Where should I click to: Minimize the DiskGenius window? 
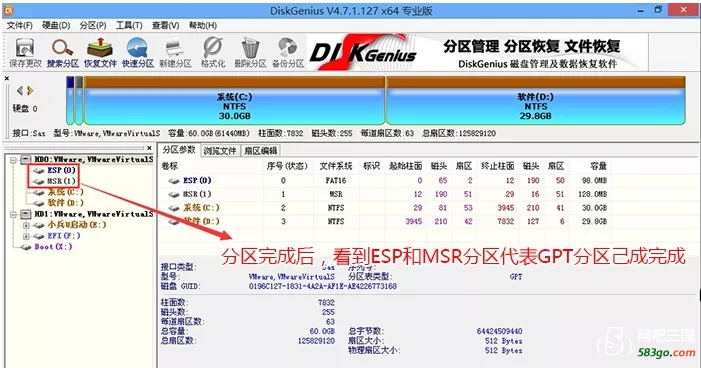click(x=641, y=9)
